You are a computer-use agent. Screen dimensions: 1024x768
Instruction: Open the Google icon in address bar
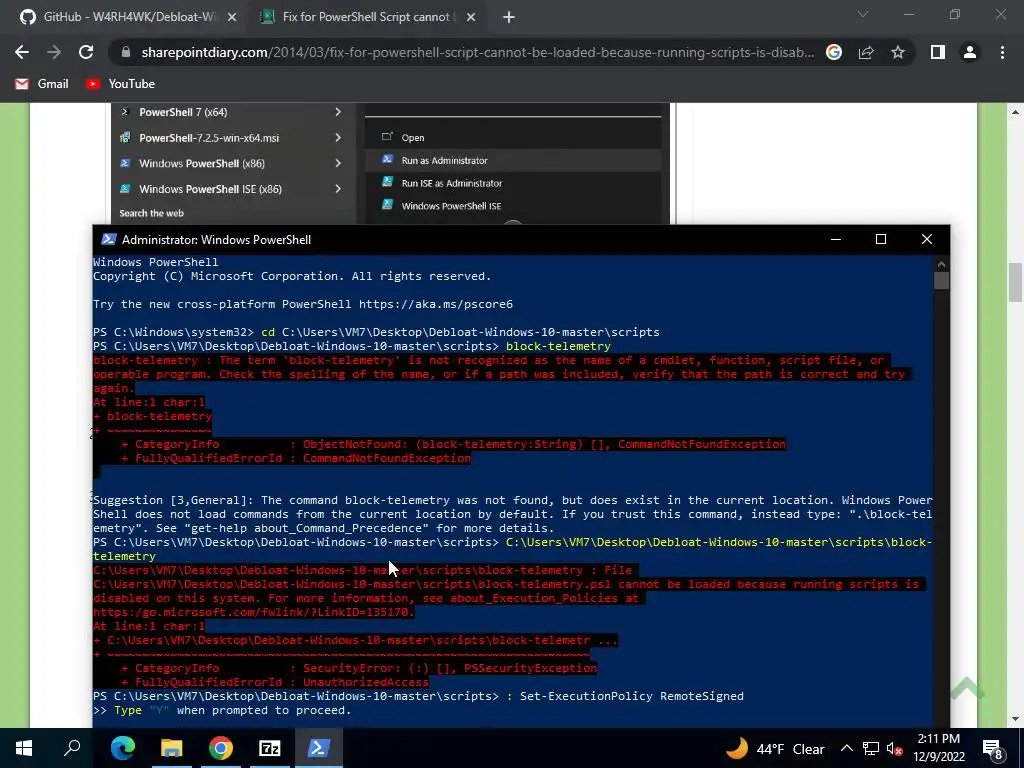[x=834, y=52]
